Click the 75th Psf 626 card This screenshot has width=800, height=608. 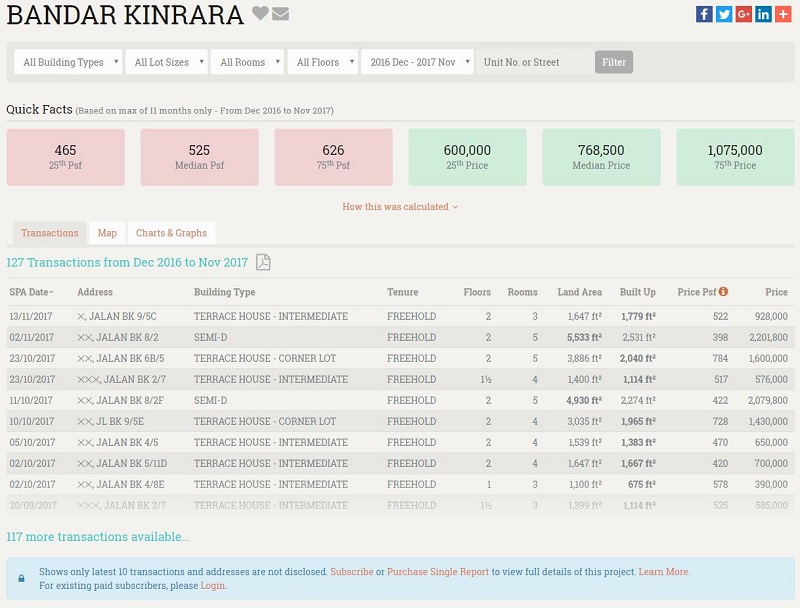[333, 157]
